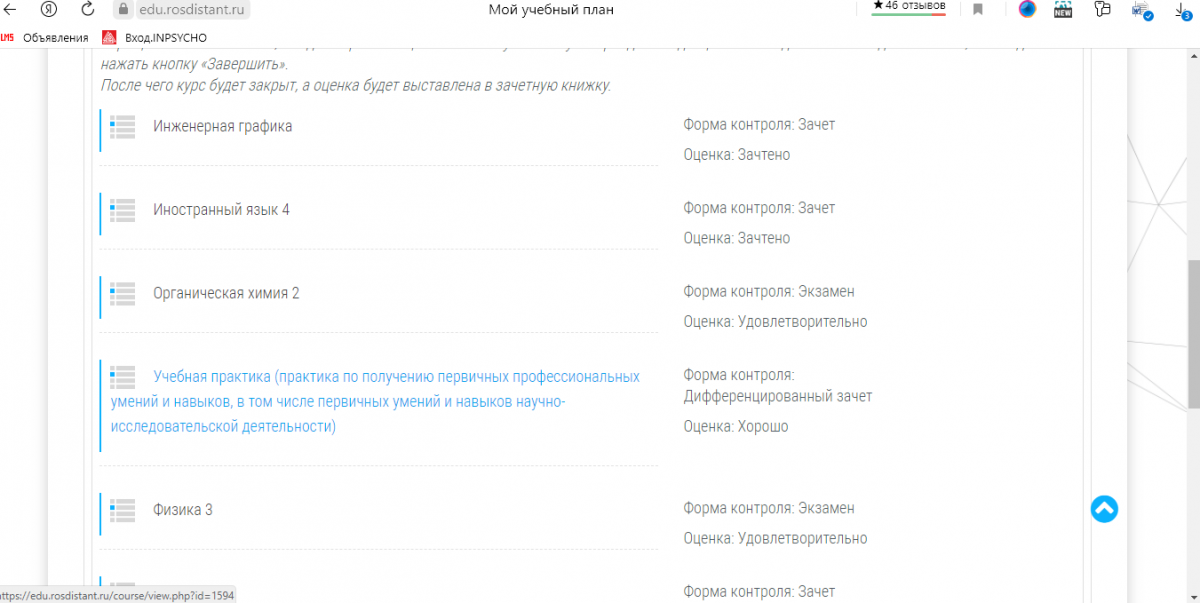Click the Word document extension icon

(1142, 11)
